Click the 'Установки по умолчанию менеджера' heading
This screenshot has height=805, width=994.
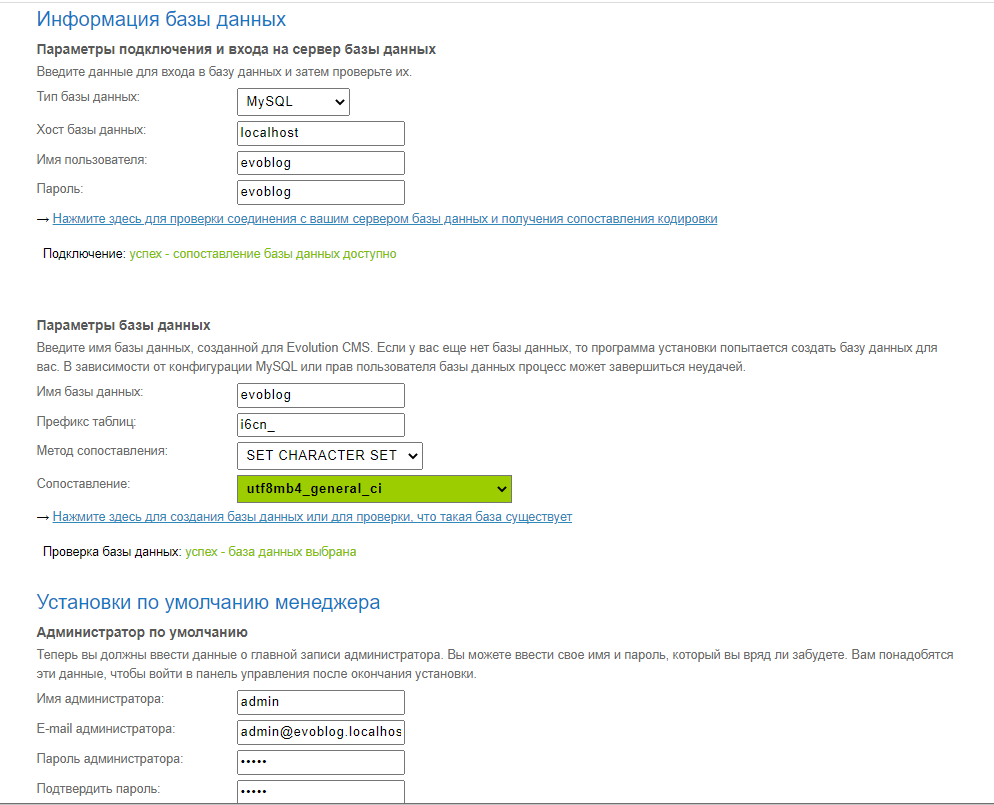tap(208, 602)
